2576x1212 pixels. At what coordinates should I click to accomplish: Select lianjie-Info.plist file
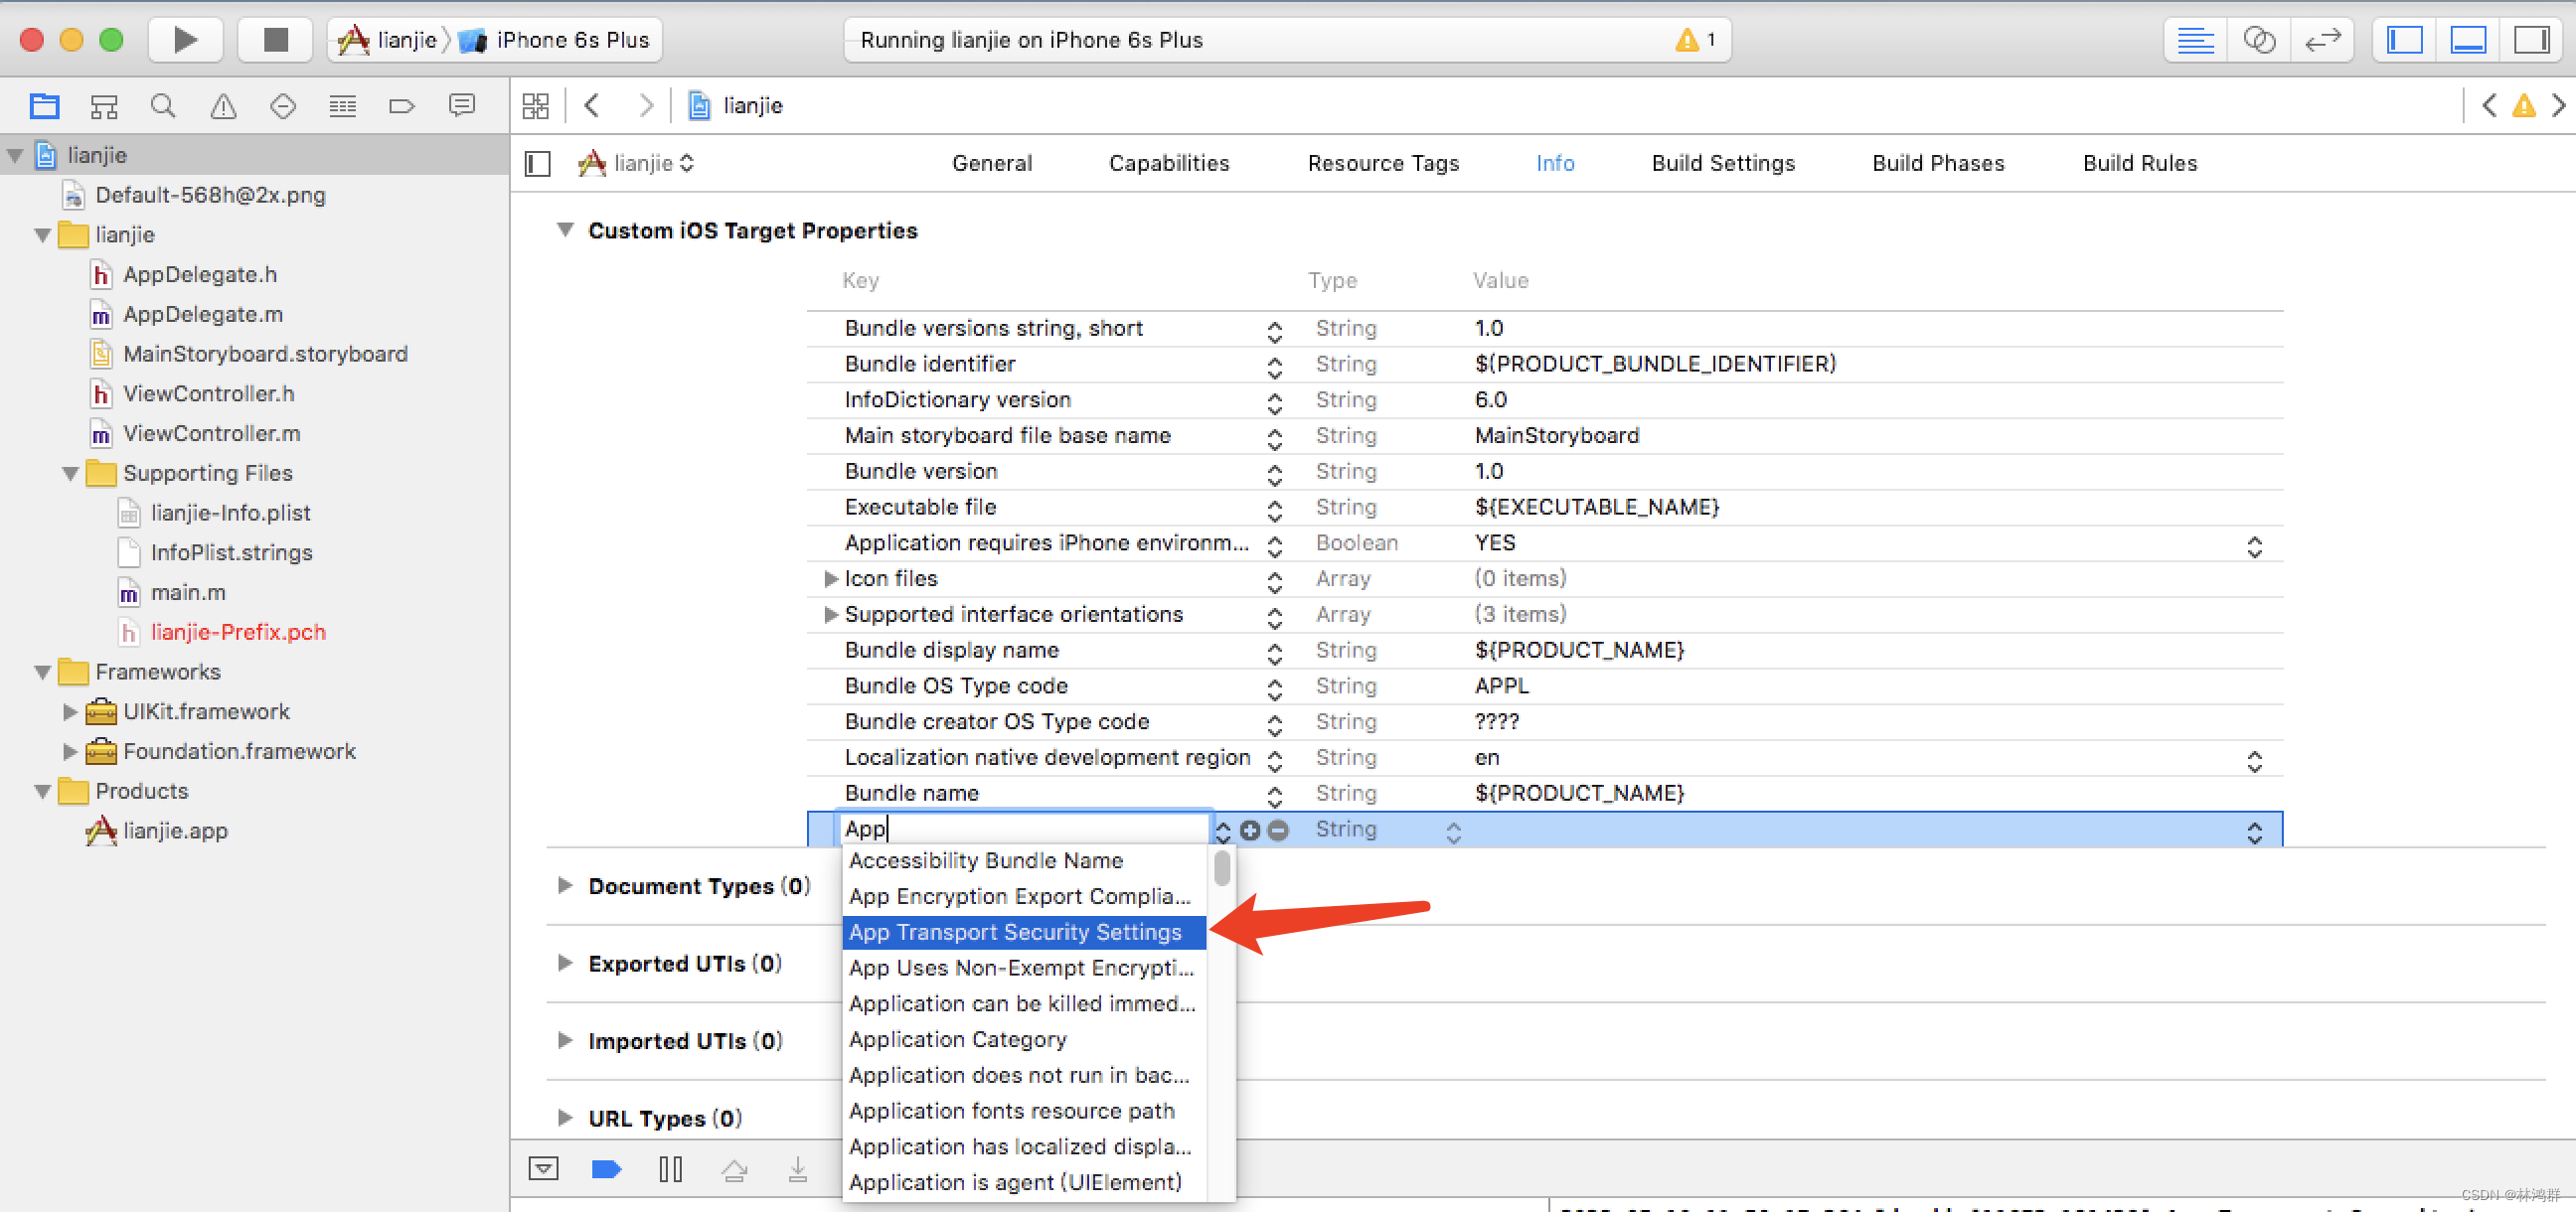tap(230, 513)
